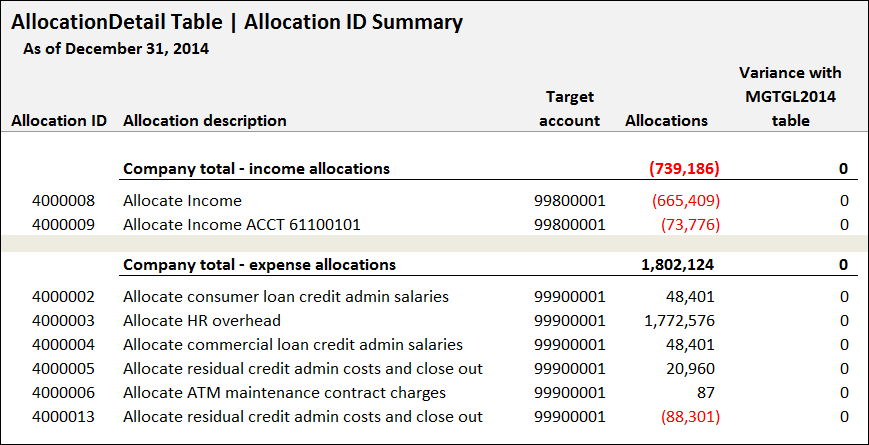The width and height of the screenshot is (869, 445).
Task: Select the Target account column header
Action: [570, 109]
